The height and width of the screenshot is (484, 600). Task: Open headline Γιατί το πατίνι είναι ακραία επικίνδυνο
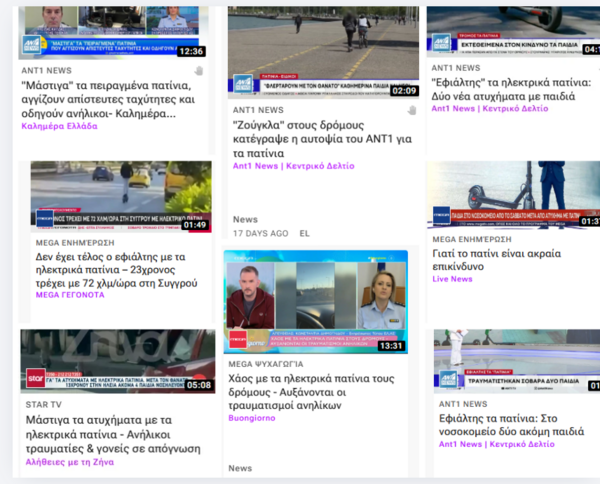497,260
